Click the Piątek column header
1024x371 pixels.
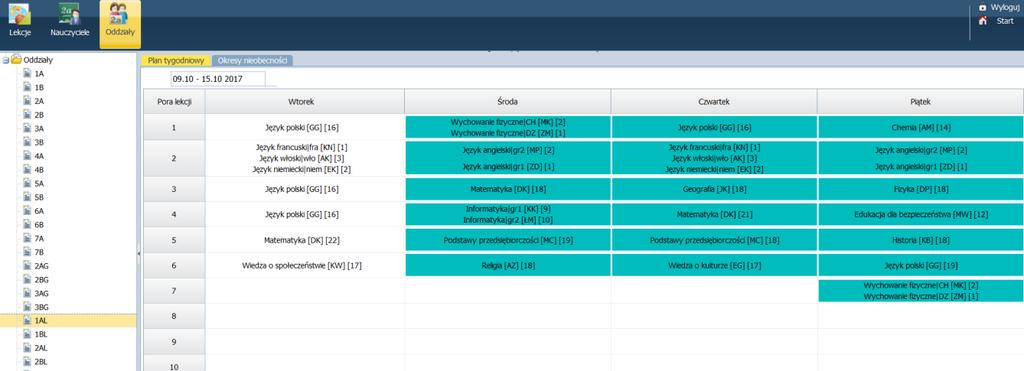point(920,102)
